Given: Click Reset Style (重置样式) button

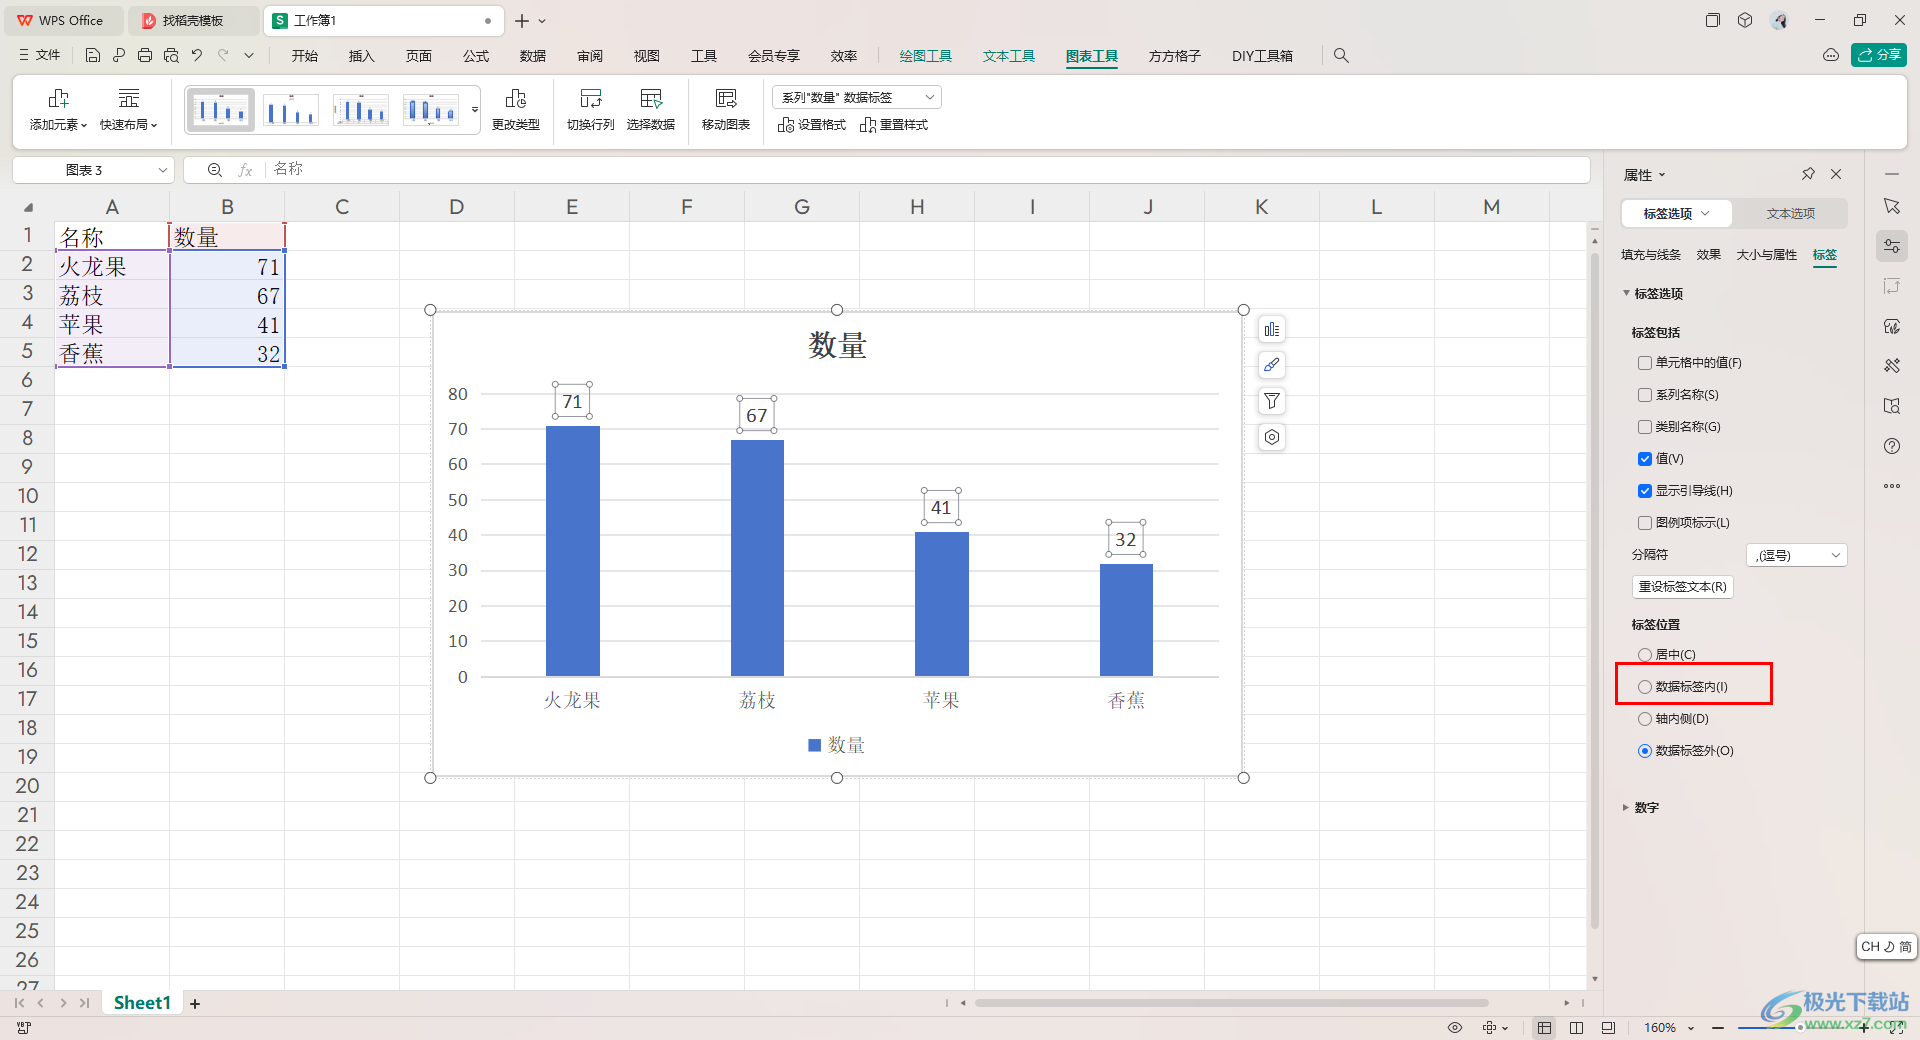Looking at the screenshot, I should [894, 125].
